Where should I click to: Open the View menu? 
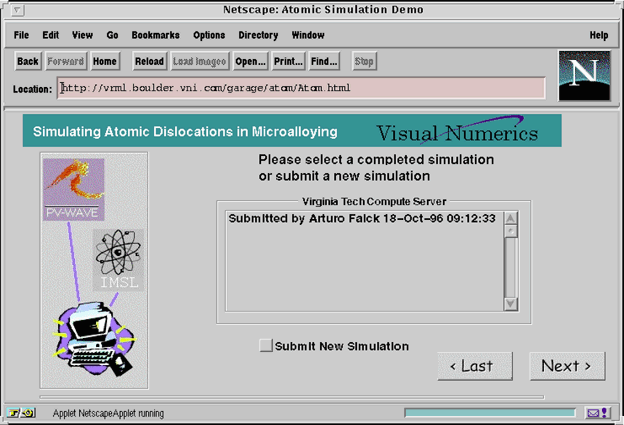82,35
